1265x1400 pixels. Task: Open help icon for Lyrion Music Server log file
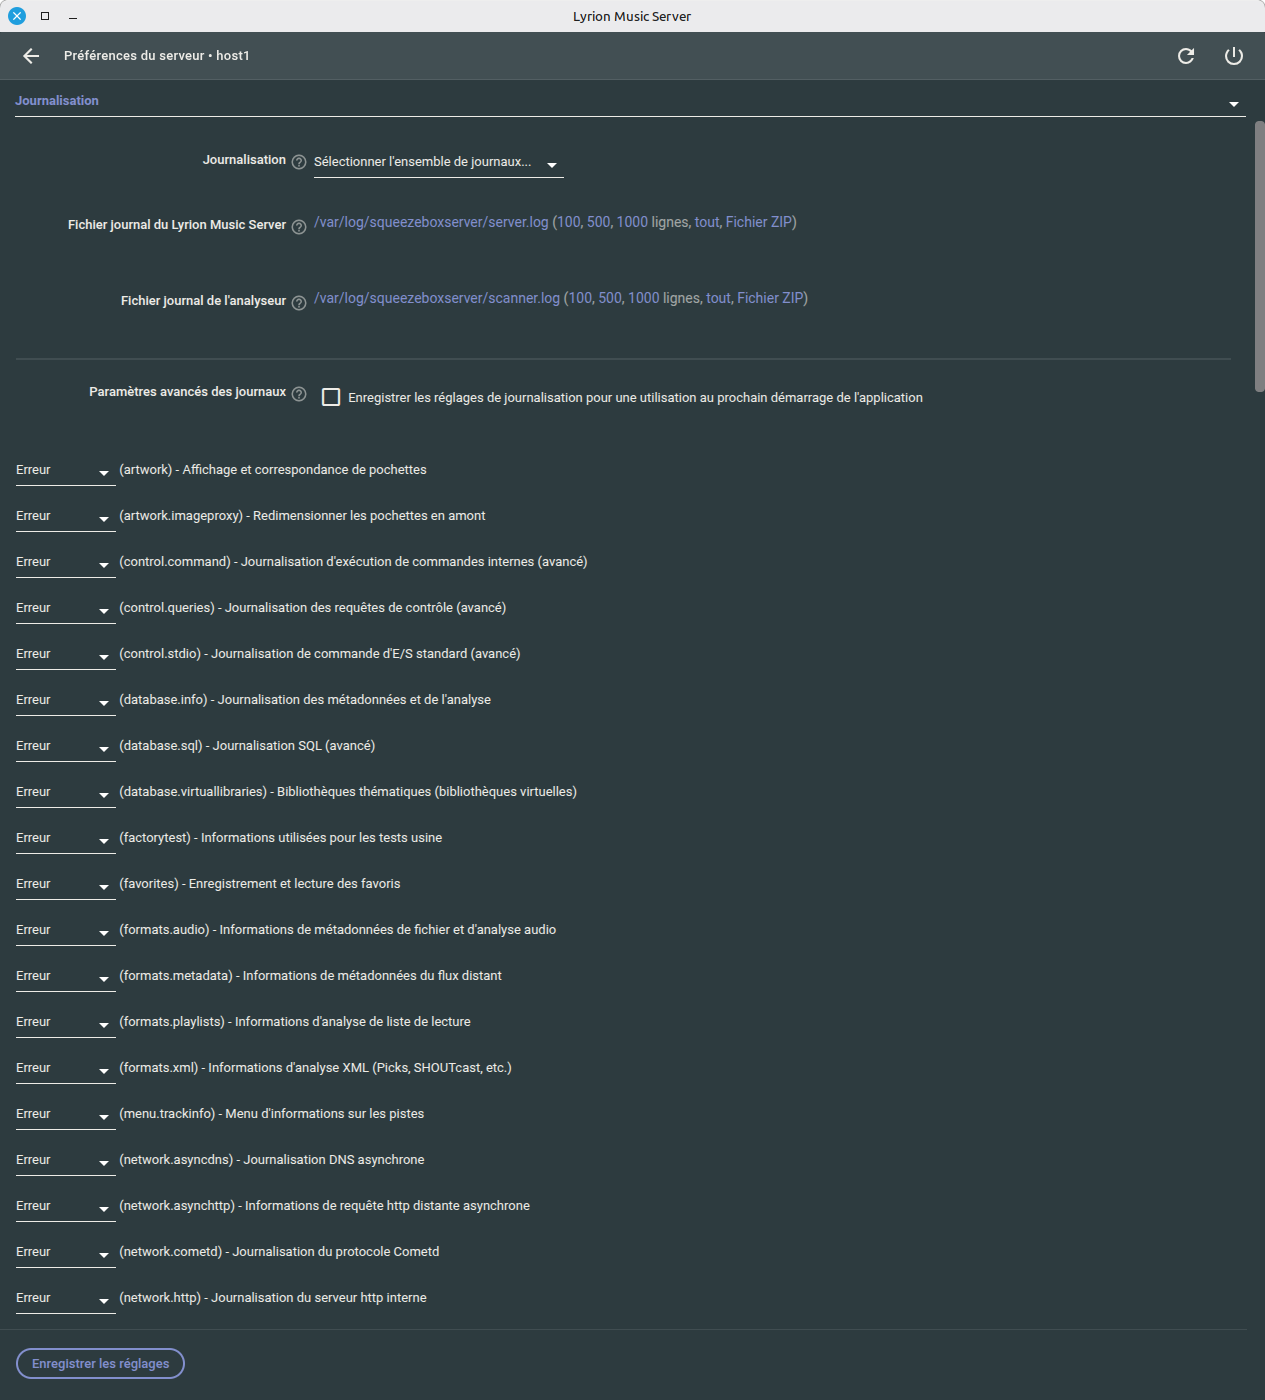point(299,227)
